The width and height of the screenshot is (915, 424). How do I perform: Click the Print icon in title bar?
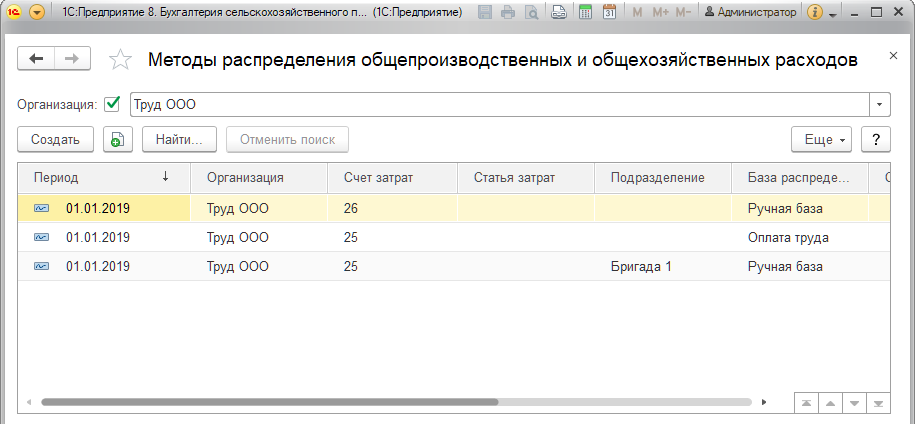point(508,12)
